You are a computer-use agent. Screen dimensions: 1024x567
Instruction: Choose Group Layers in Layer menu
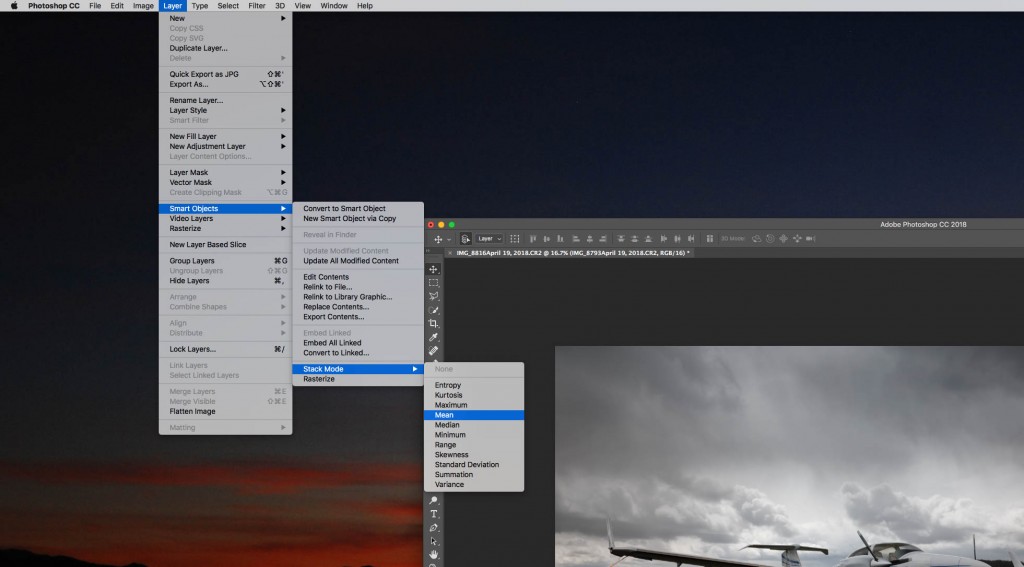click(x=225, y=261)
